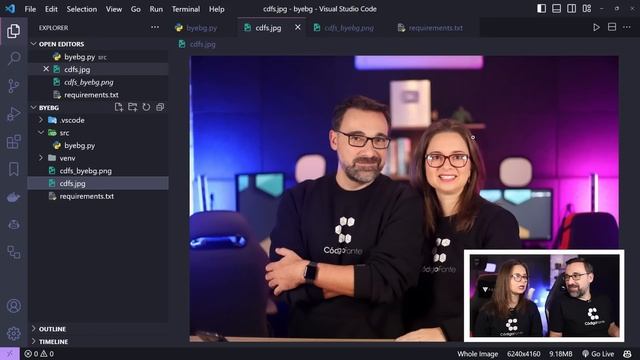Open the Search view in activity bar
The height and width of the screenshot is (360, 640).
tap(13, 58)
